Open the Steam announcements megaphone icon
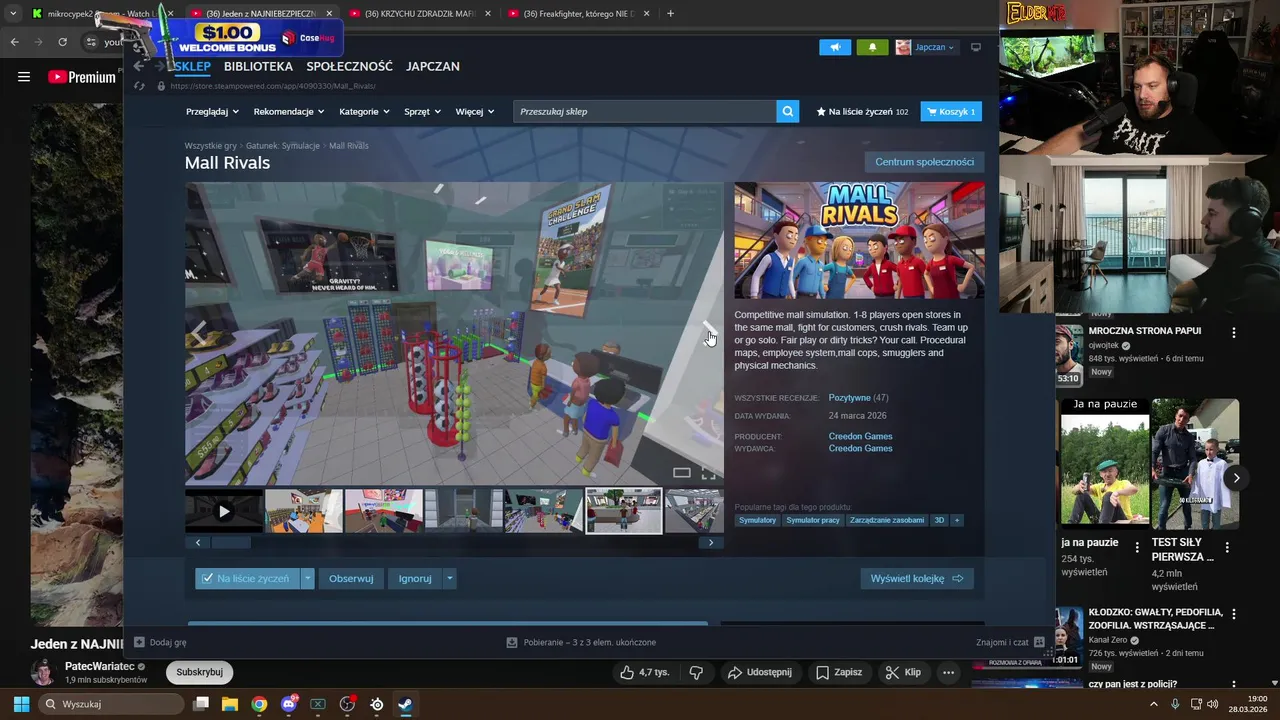The height and width of the screenshot is (720, 1280). [835, 47]
